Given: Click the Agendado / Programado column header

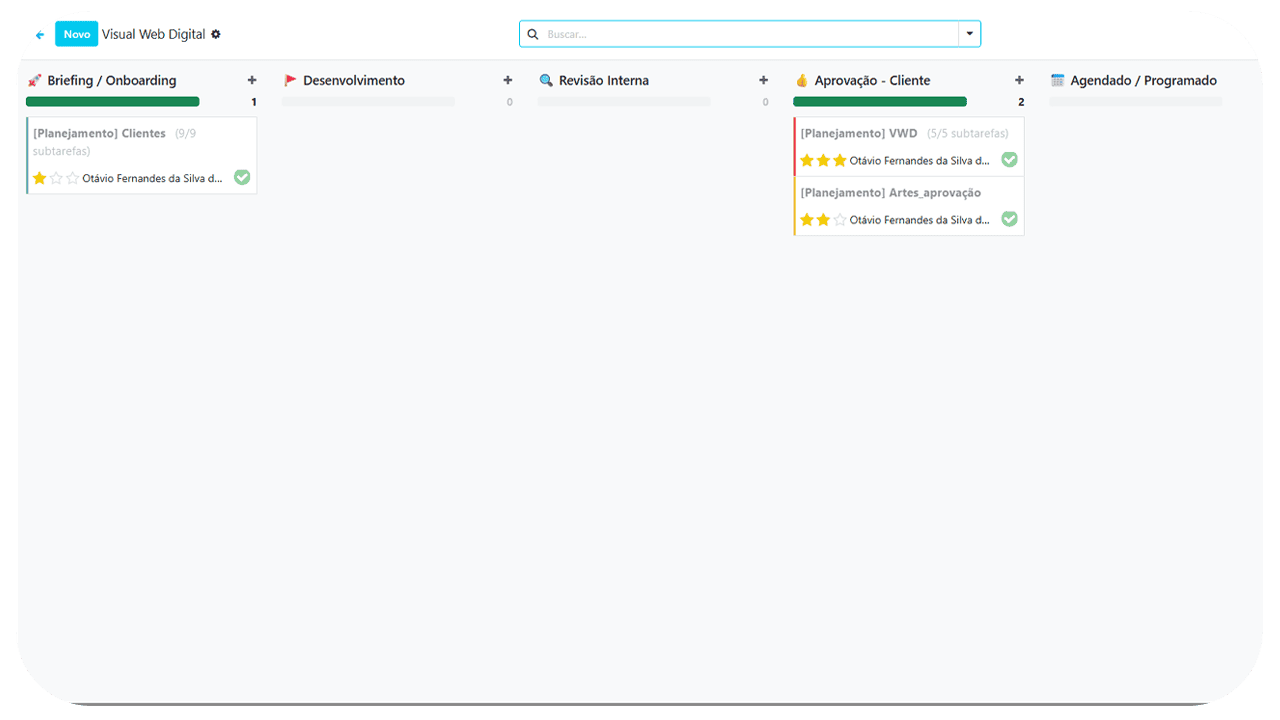Looking at the screenshot, I should (x=1143, y=80).
